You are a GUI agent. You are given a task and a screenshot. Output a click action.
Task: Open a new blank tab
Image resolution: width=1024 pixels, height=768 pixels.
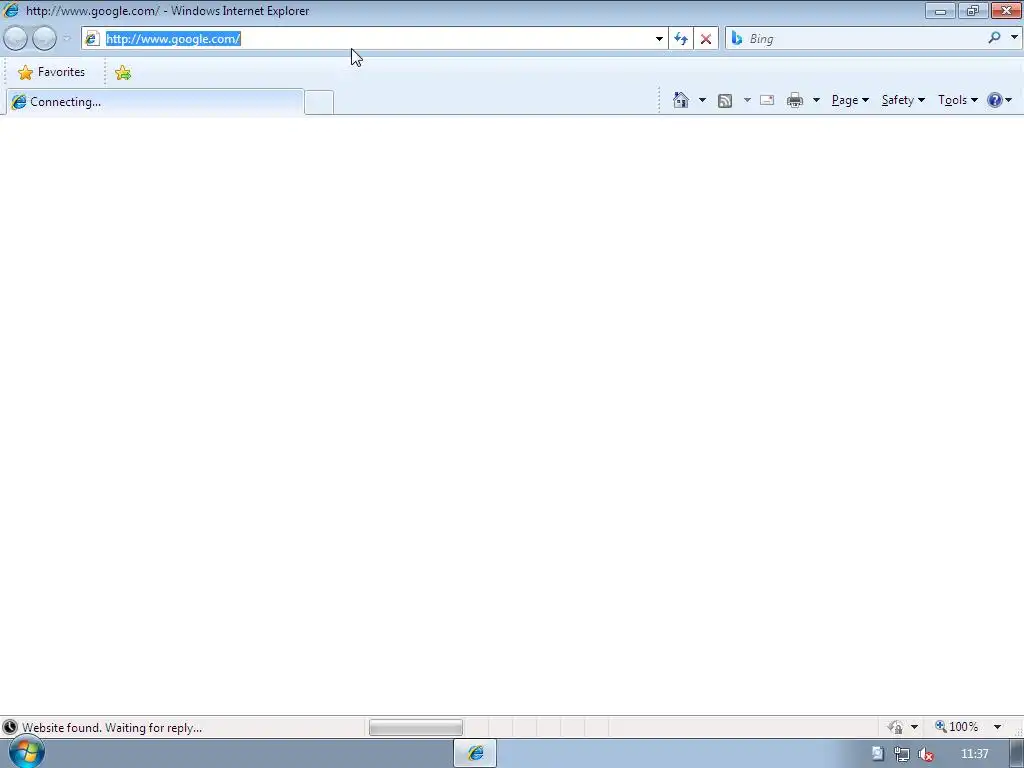[x=319, y=103]
